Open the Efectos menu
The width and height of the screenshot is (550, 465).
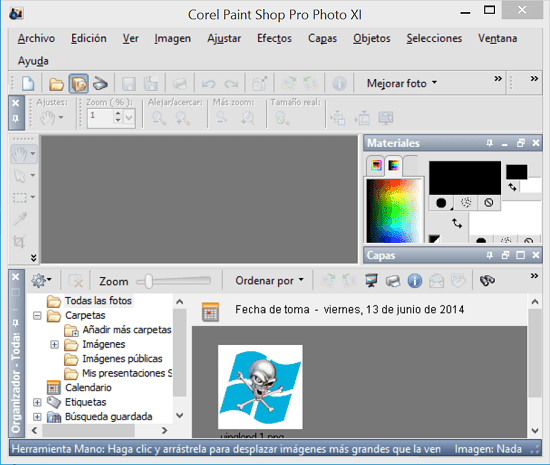coord(274,38)
